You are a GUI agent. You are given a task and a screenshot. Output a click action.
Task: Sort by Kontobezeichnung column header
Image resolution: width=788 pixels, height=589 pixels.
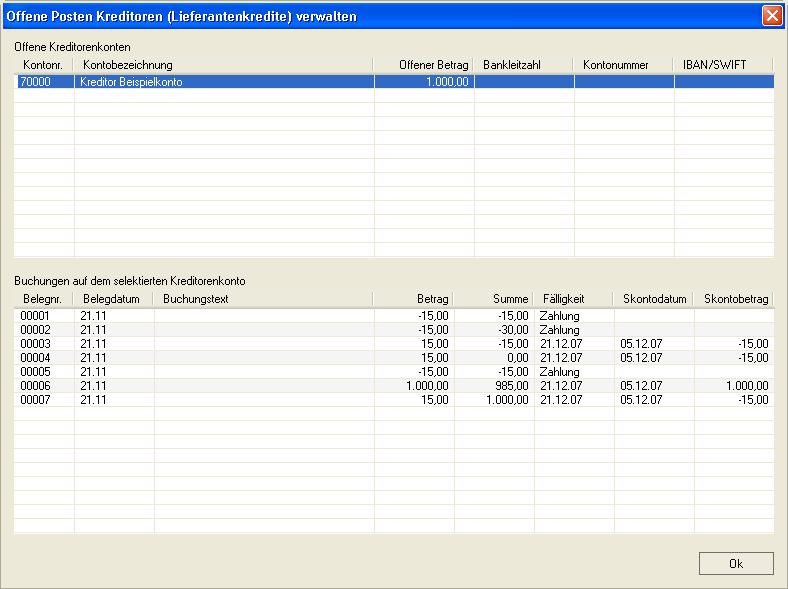tap(223, 64)
